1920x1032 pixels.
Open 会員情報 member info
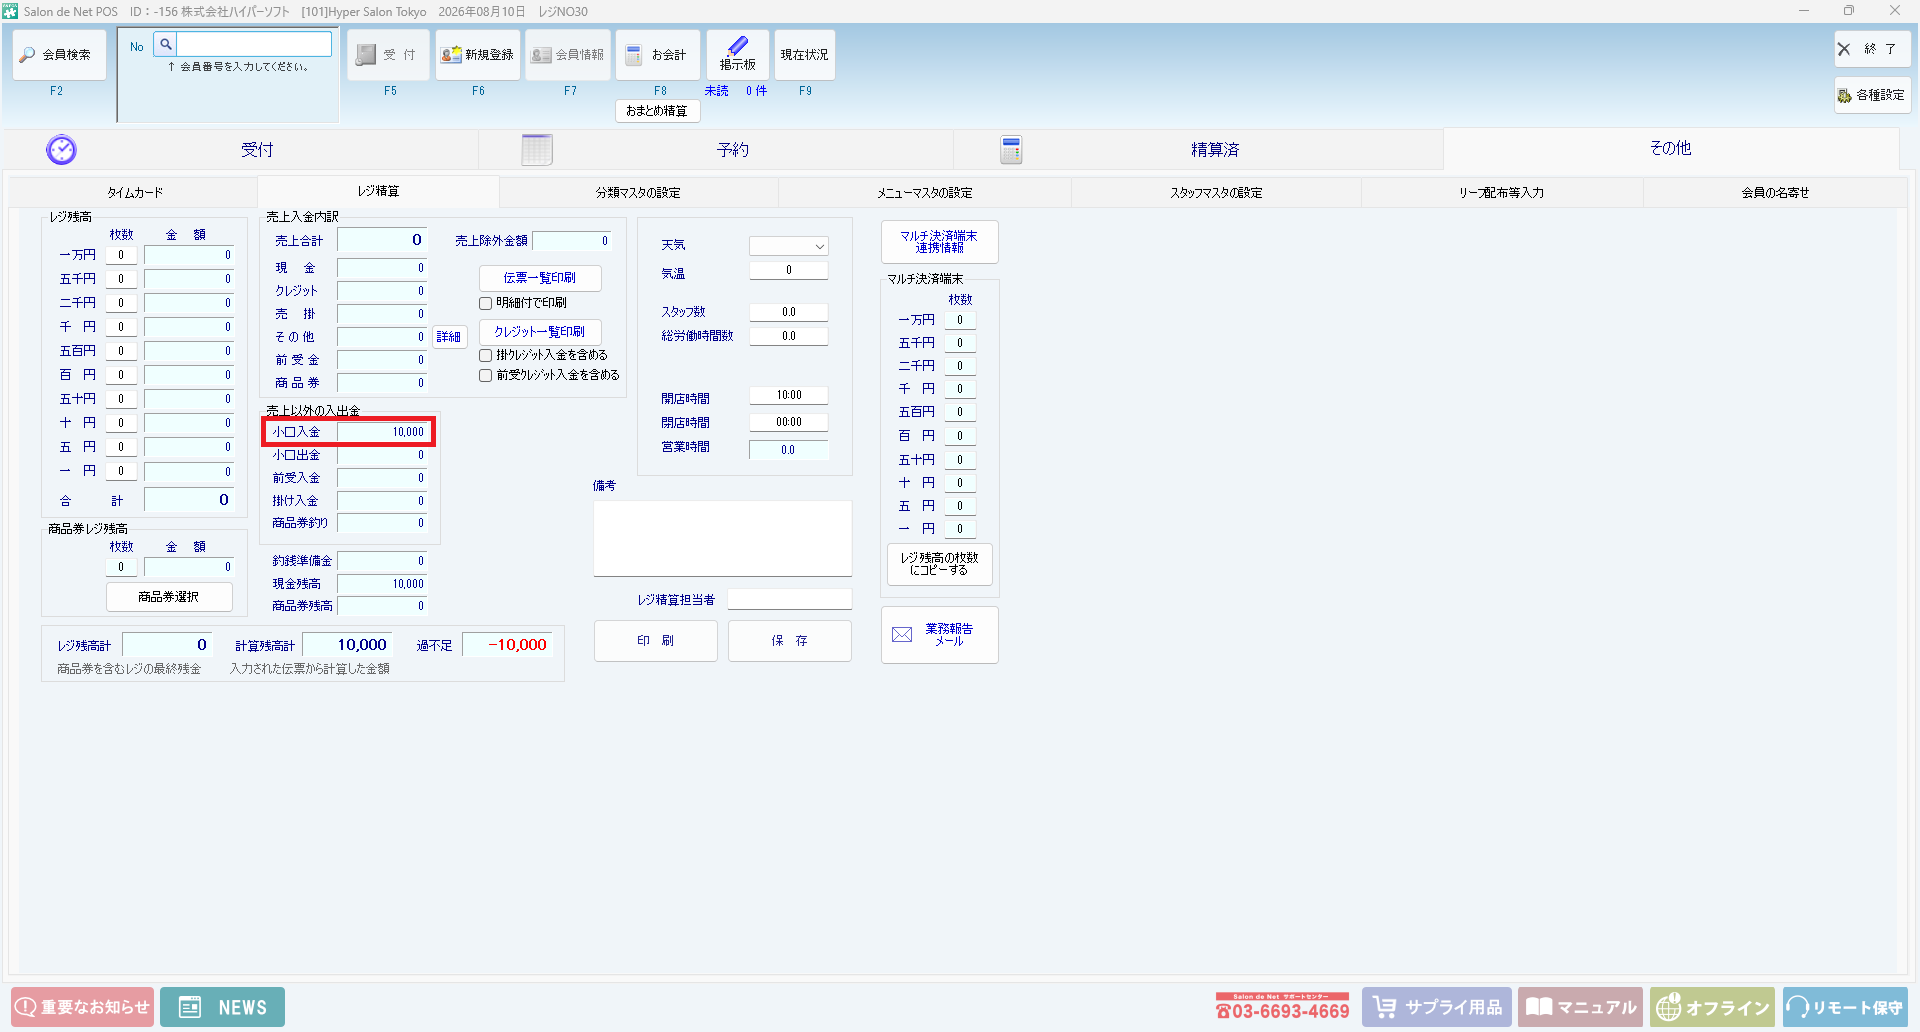click(x=568, y=55)
